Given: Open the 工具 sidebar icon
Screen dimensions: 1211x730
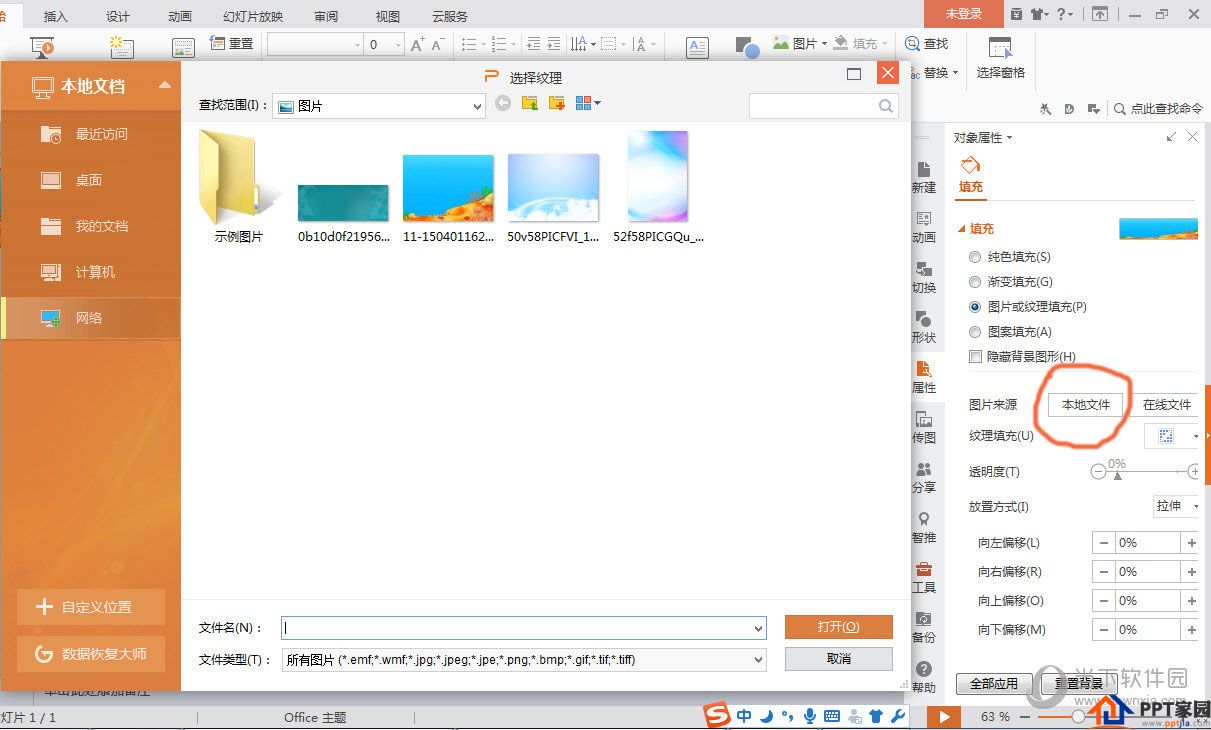Looking at the screenshot, I should (924, 577).
